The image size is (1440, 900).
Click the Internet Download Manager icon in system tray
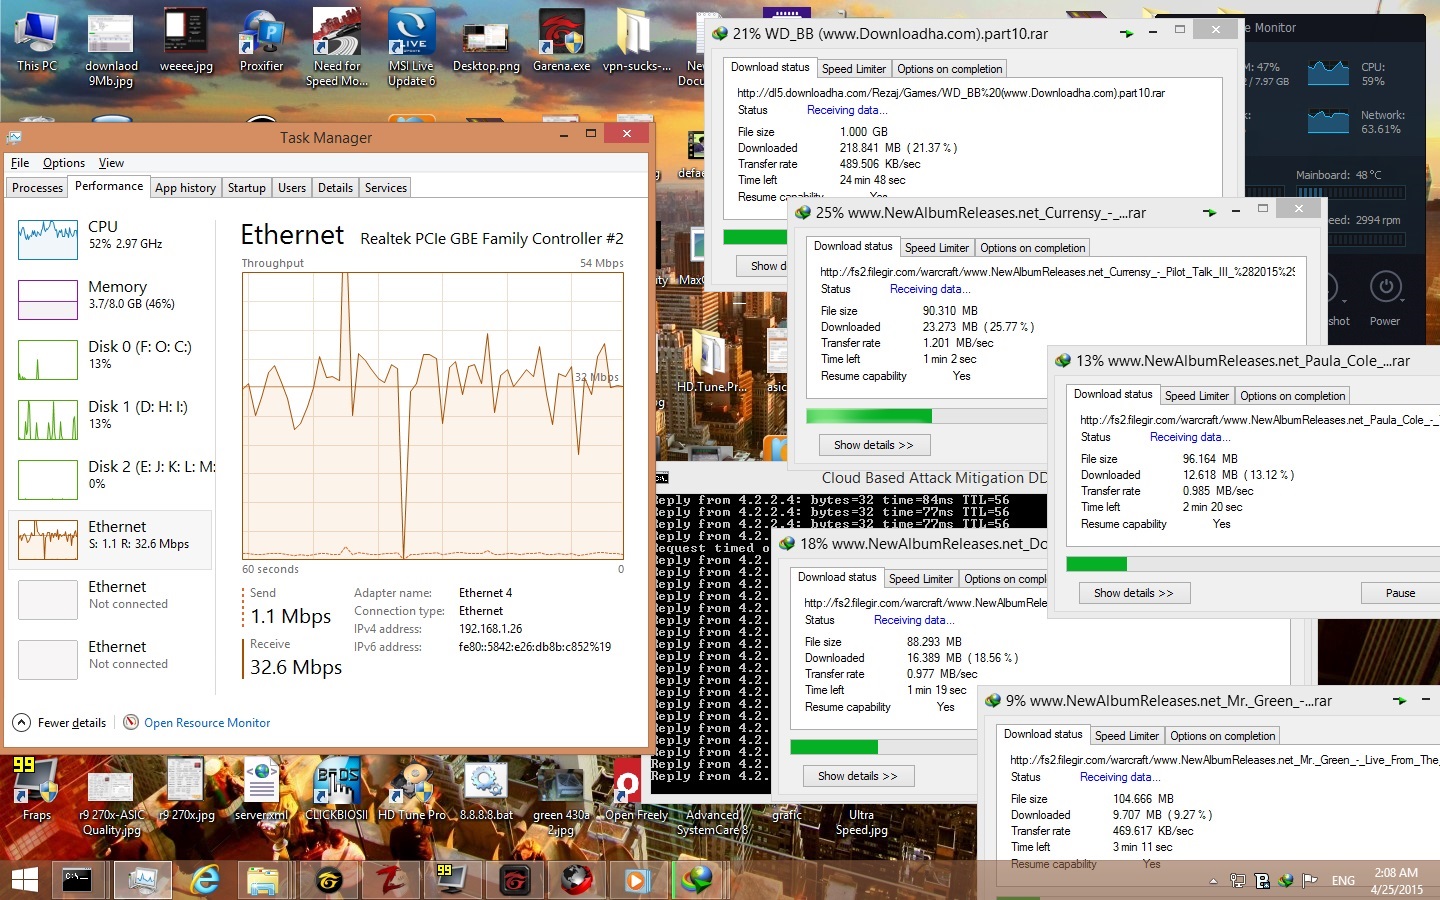(1285, 881)
